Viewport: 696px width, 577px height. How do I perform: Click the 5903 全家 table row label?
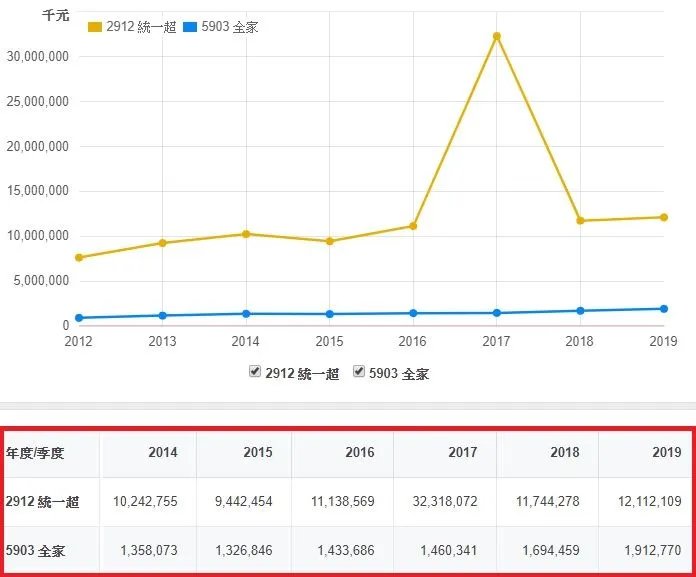(35, 551)
